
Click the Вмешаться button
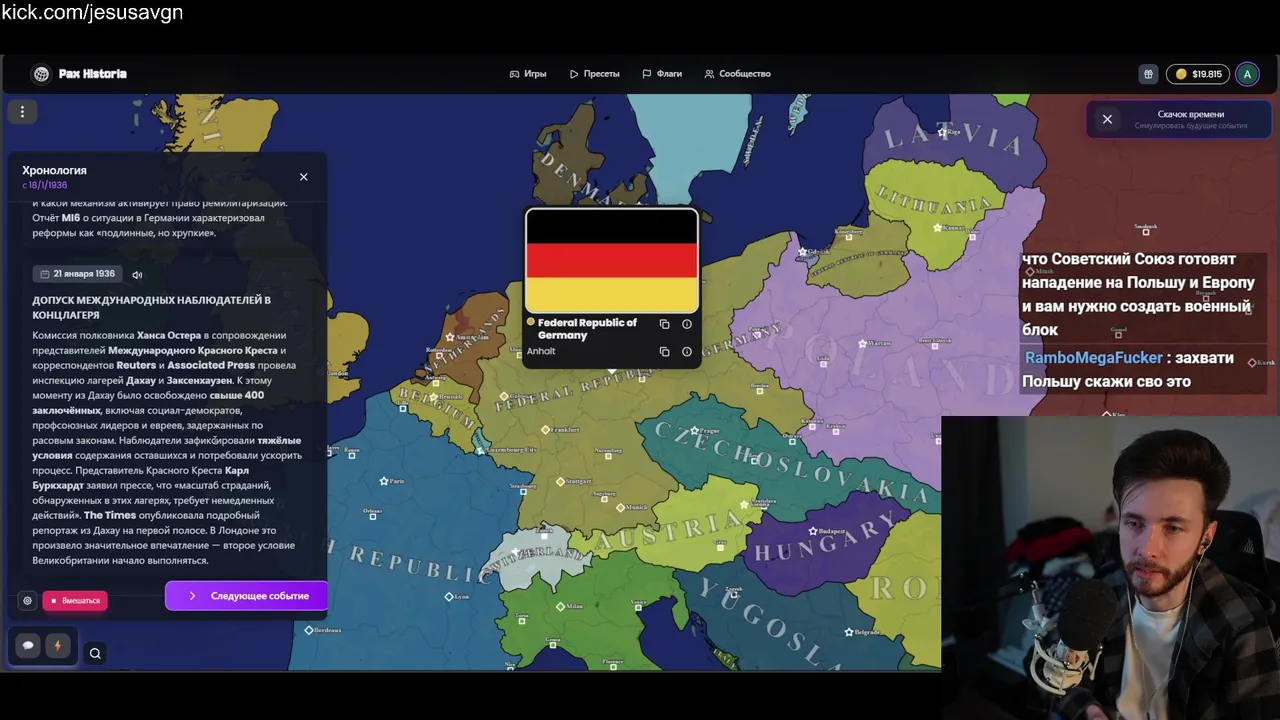(75, 601)
